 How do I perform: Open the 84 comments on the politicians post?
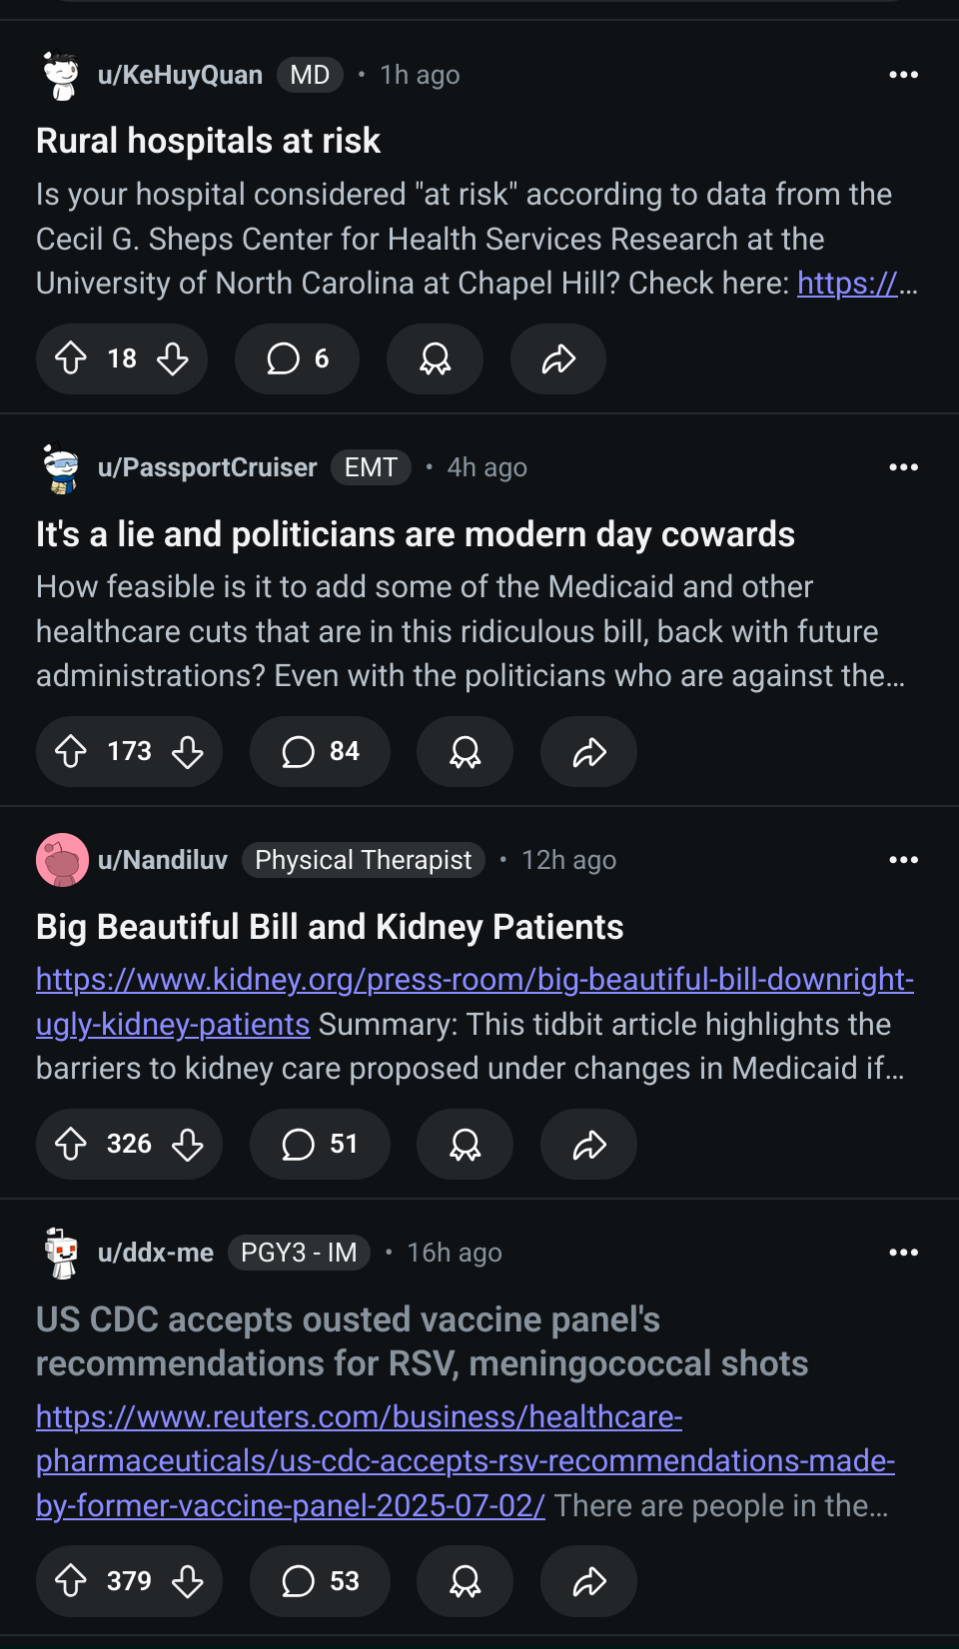tap(320, 752)
